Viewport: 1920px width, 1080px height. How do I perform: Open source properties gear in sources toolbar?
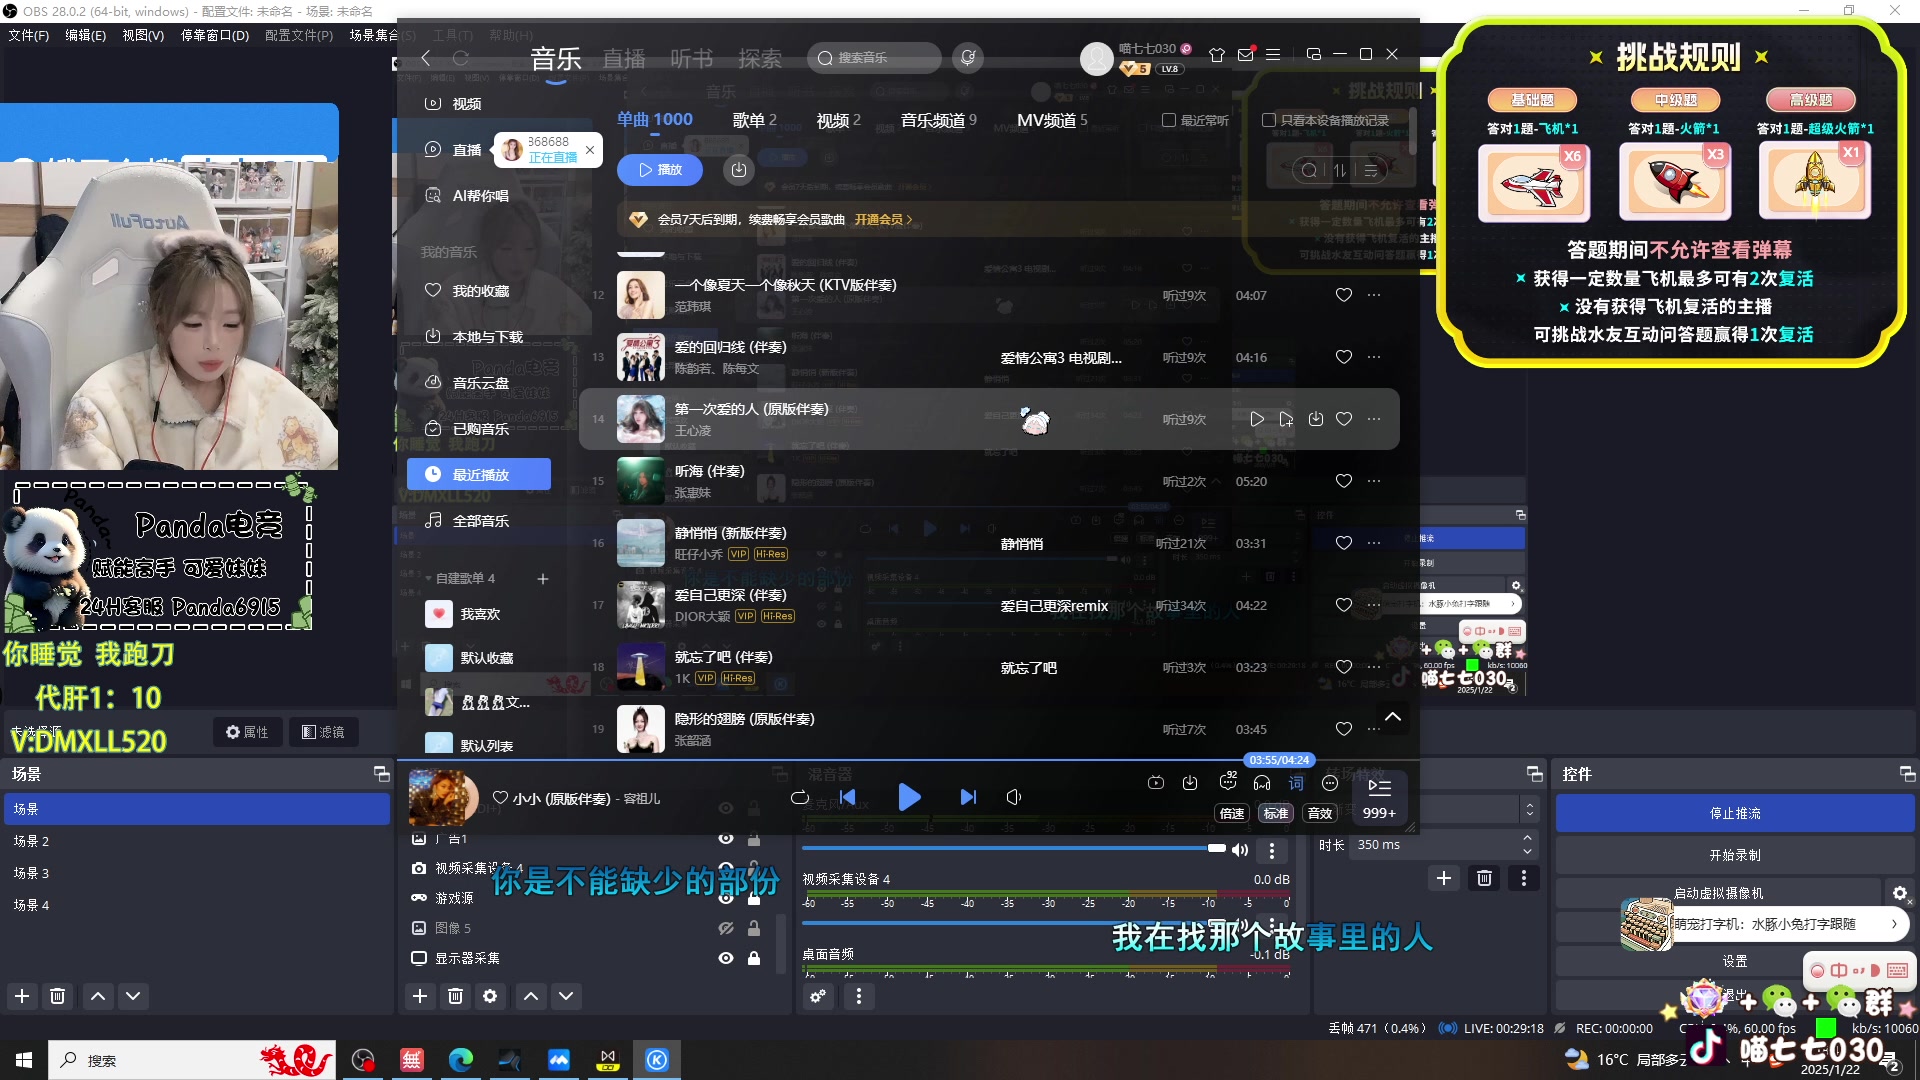pyautogui.click(x=490, y=996)
